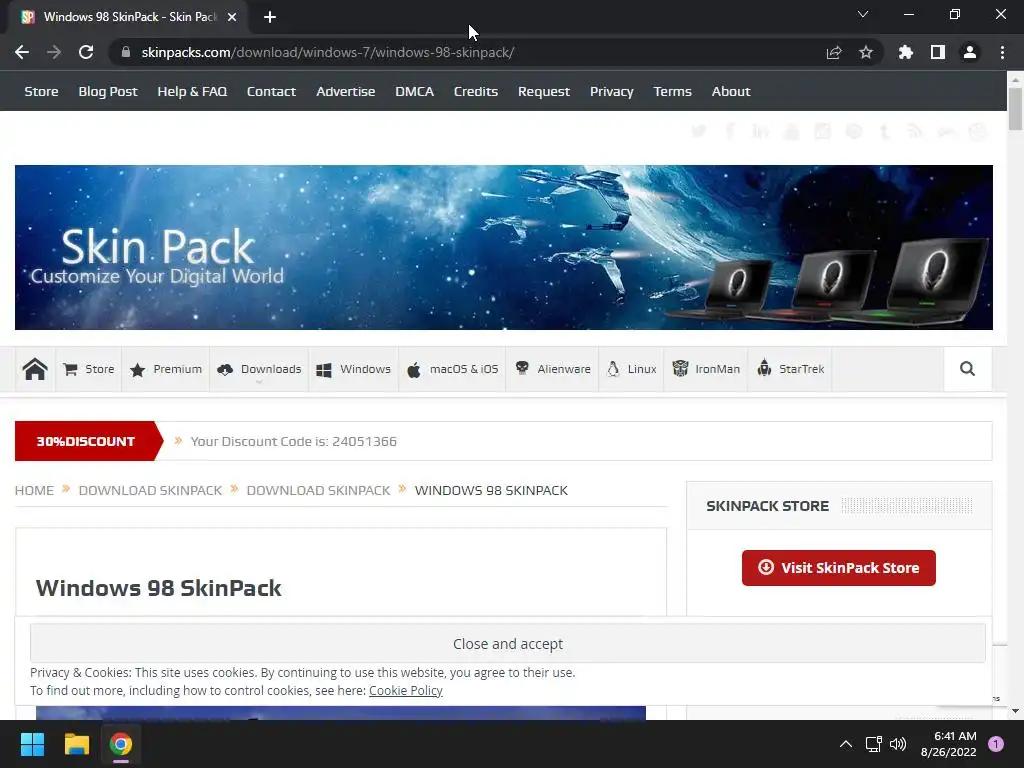1024x768 pixels.
Task: Bookmark this page with the star icon
Action: [x=866, y=52]
